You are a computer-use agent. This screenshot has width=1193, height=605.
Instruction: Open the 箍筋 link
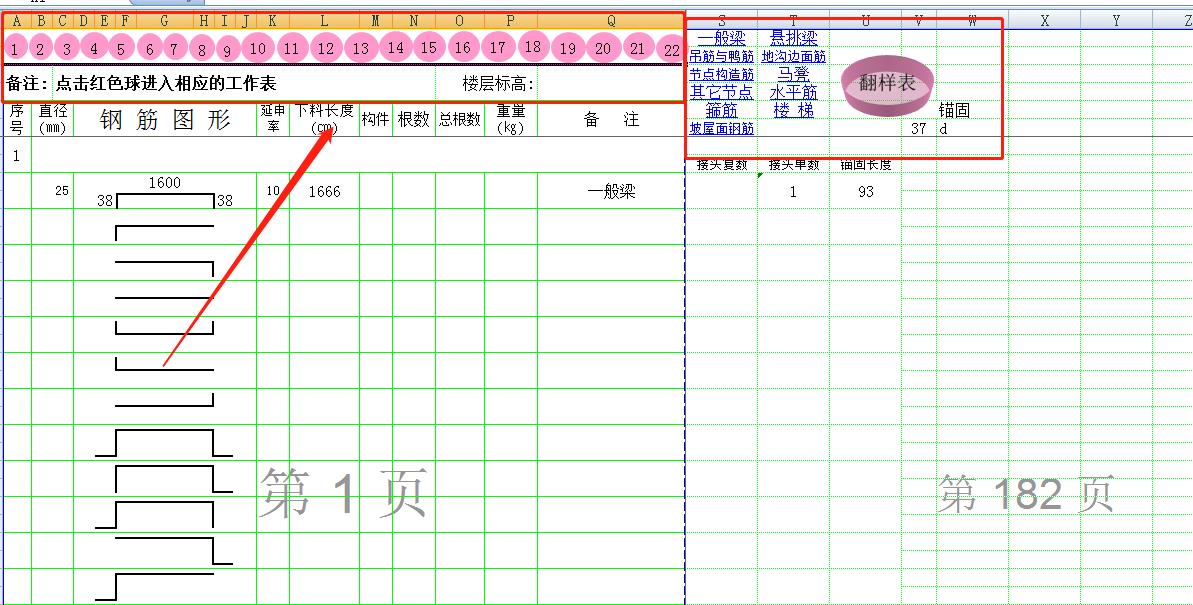pos(721,110)
